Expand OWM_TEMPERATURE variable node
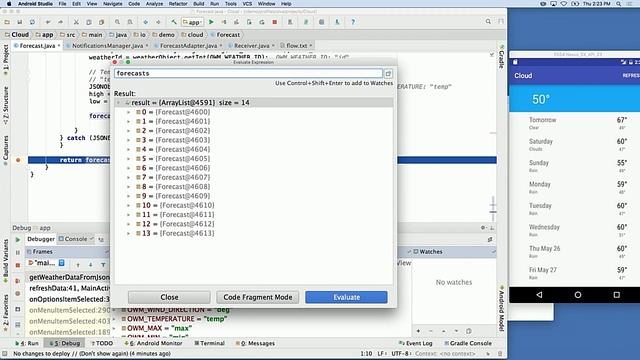The height and width of the screenshot is (360, 640). tap(114, 319)
